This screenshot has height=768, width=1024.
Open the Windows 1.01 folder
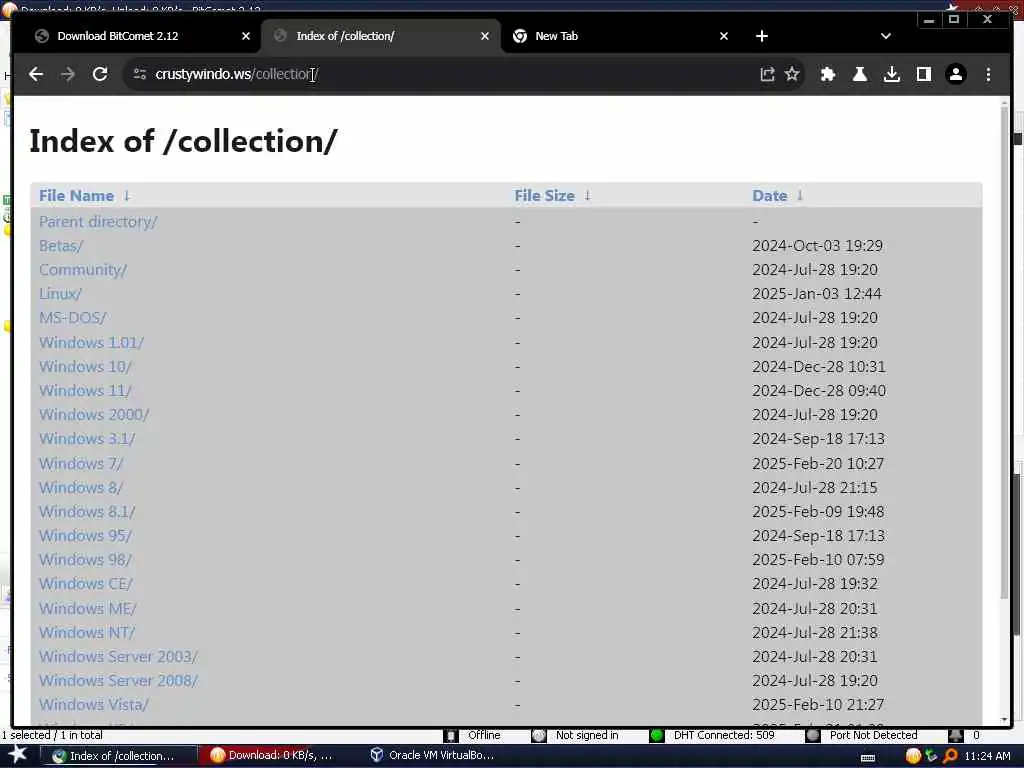(x=91, y=343)
